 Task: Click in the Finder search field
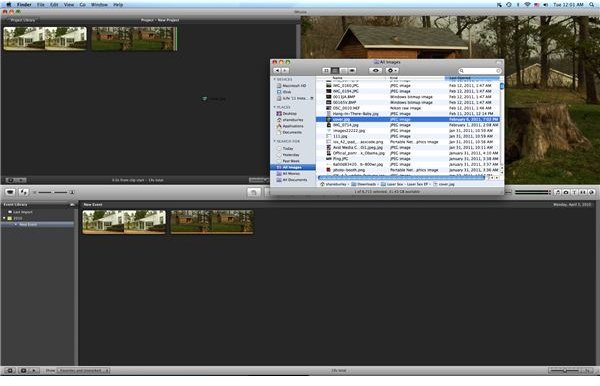479,70
